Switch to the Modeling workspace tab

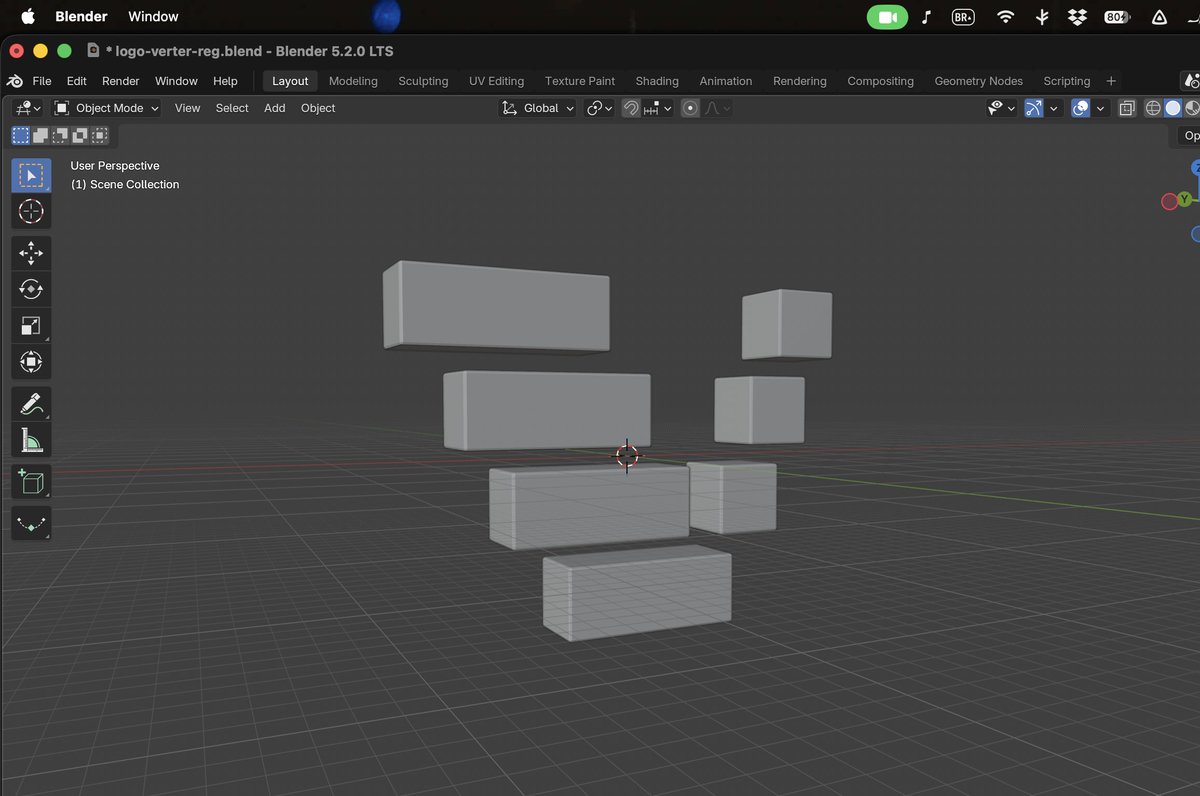coord(353,81)
